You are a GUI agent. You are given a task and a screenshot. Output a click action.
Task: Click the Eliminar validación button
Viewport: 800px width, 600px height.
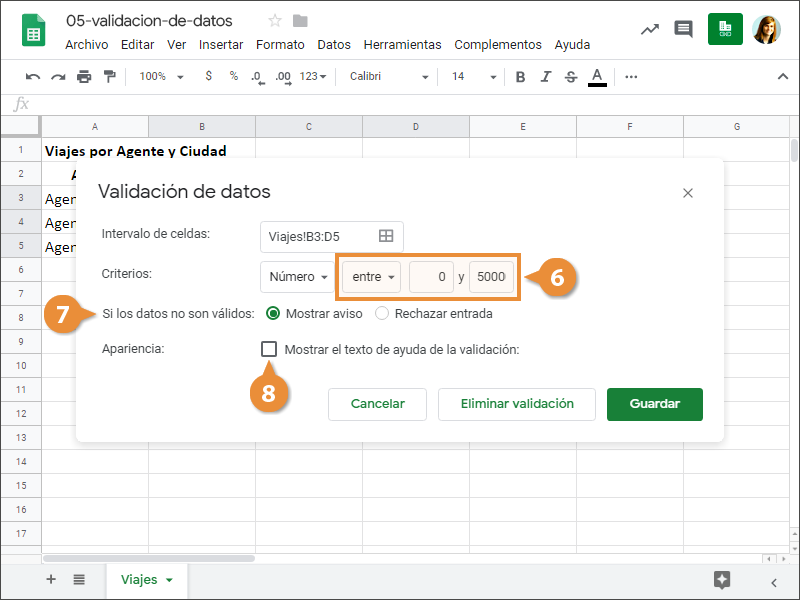(517, 404)
